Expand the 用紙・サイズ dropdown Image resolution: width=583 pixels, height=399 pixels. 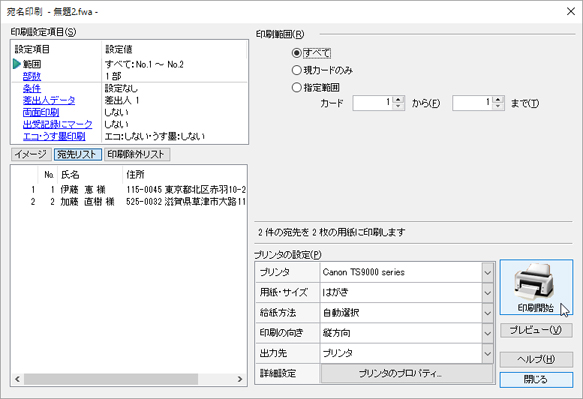click(487, 293)
